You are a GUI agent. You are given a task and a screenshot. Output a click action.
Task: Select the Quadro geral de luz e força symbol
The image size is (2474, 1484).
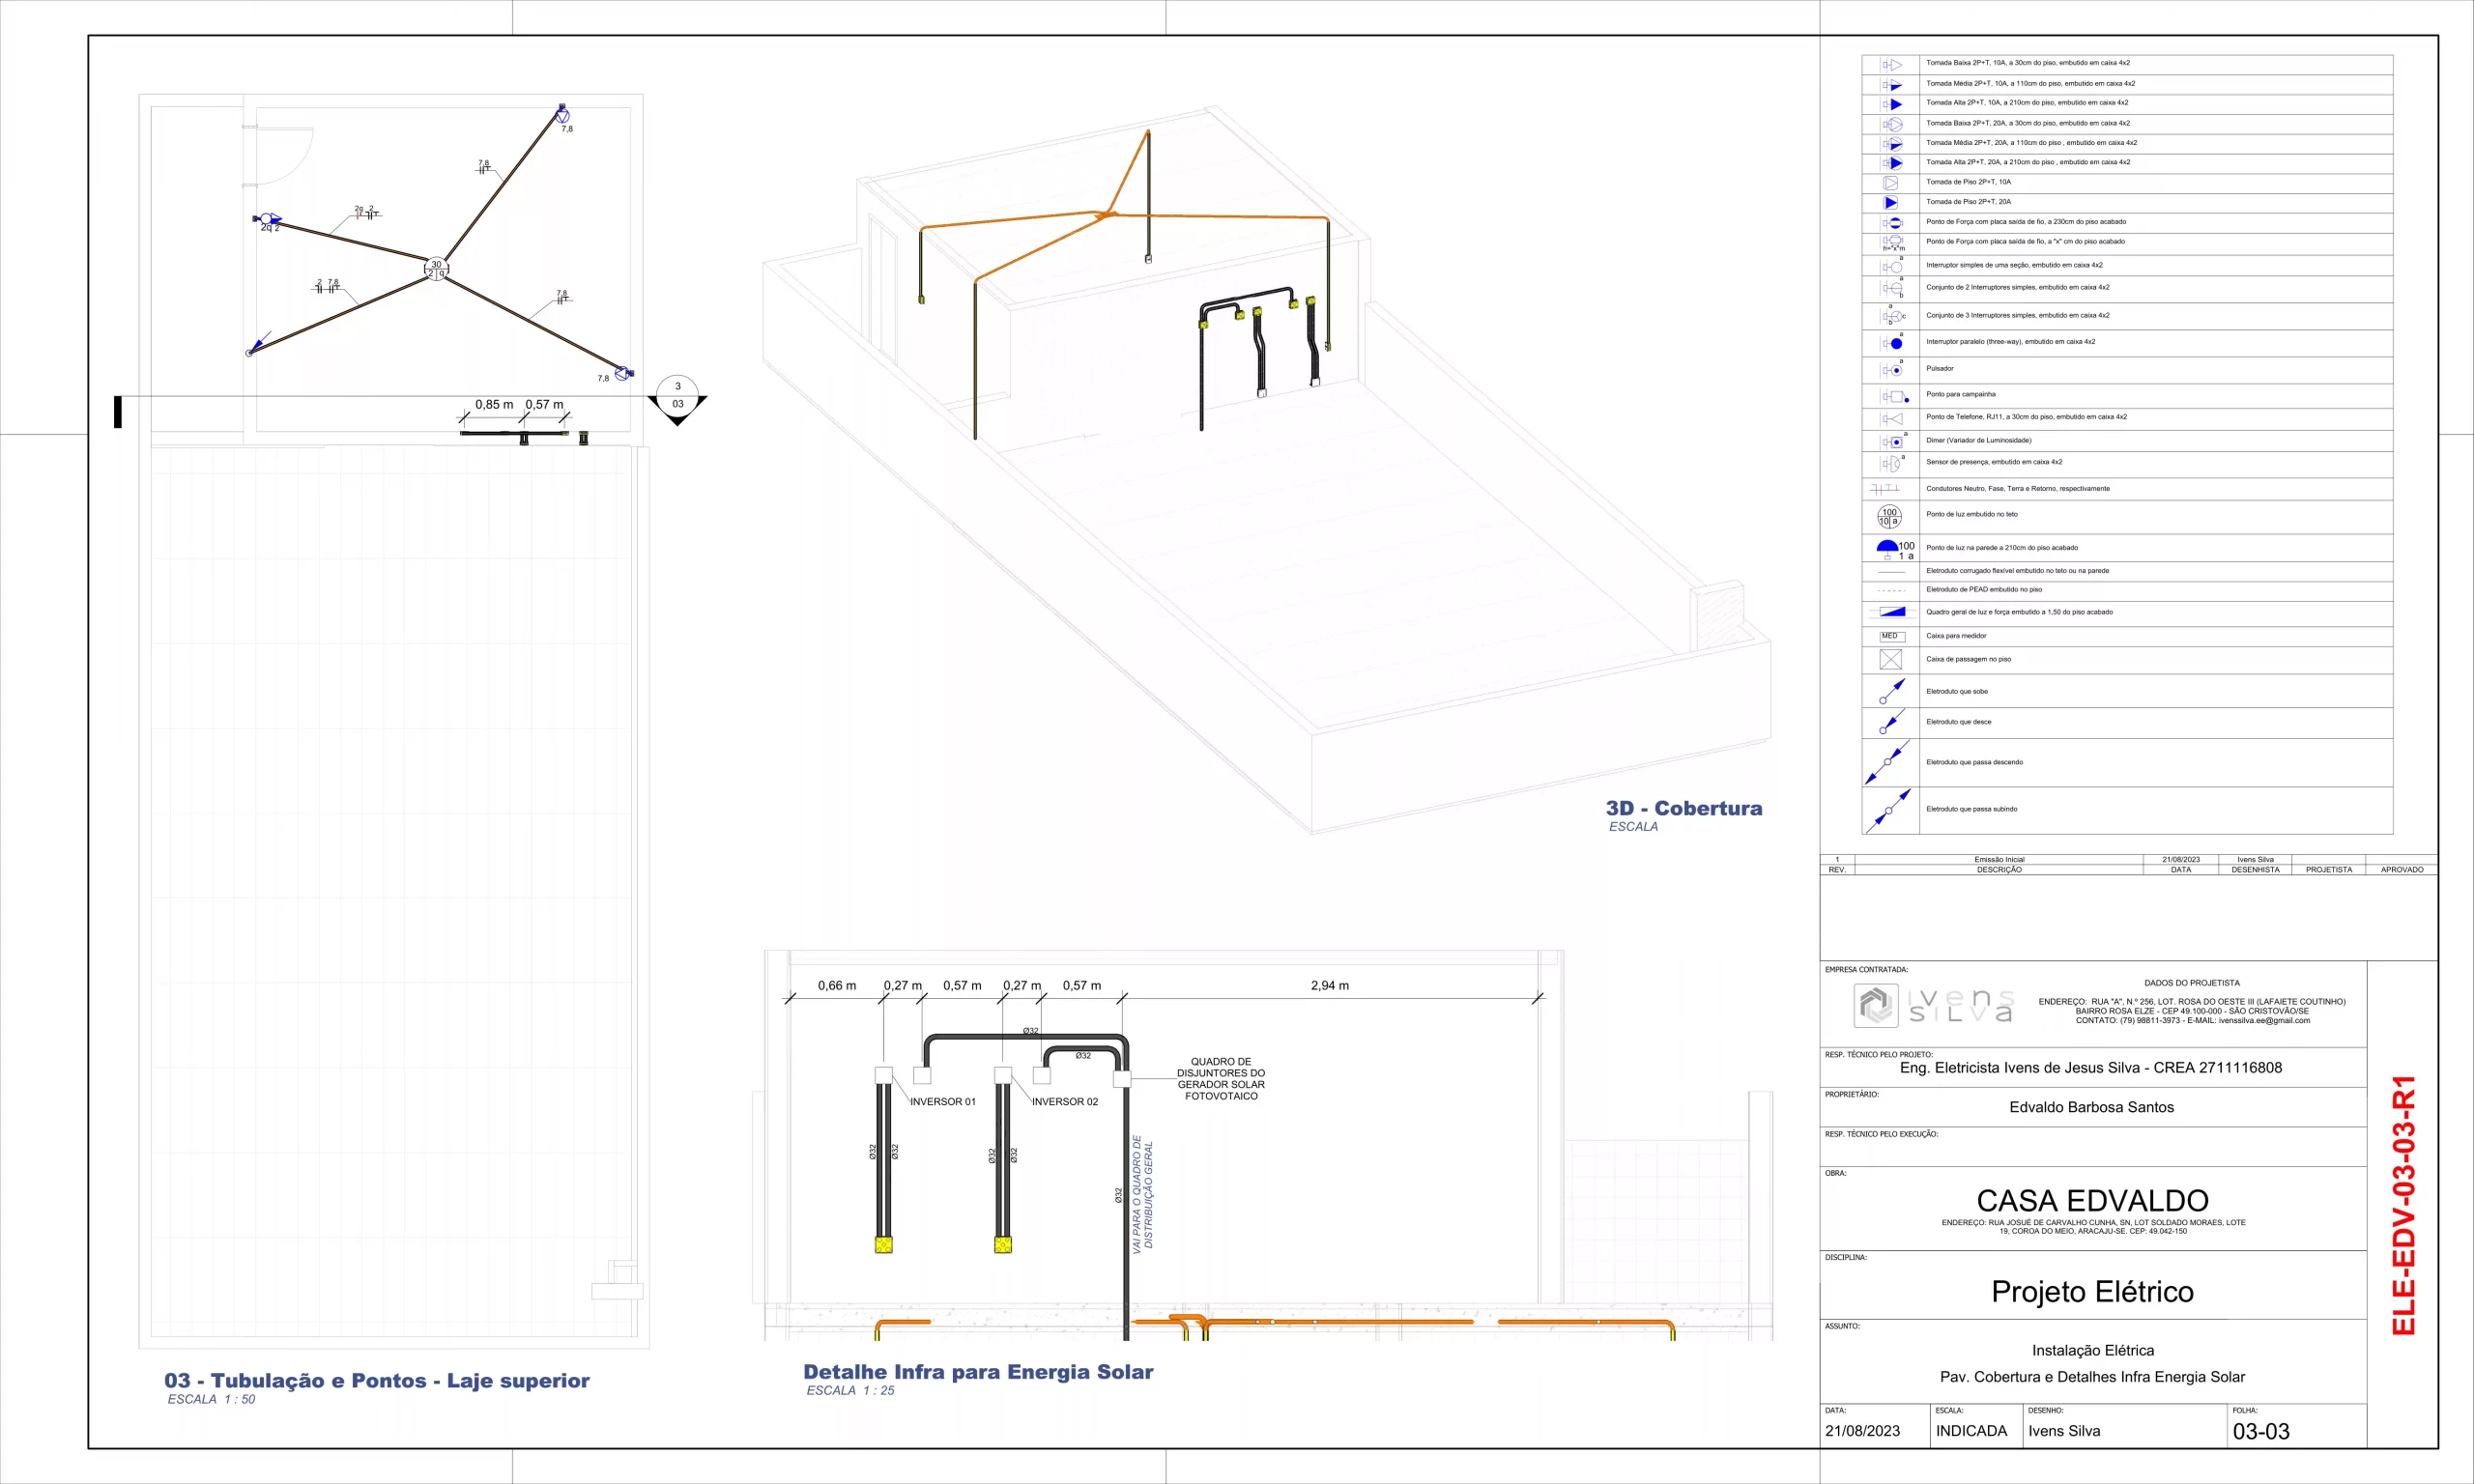point(1891,612)
